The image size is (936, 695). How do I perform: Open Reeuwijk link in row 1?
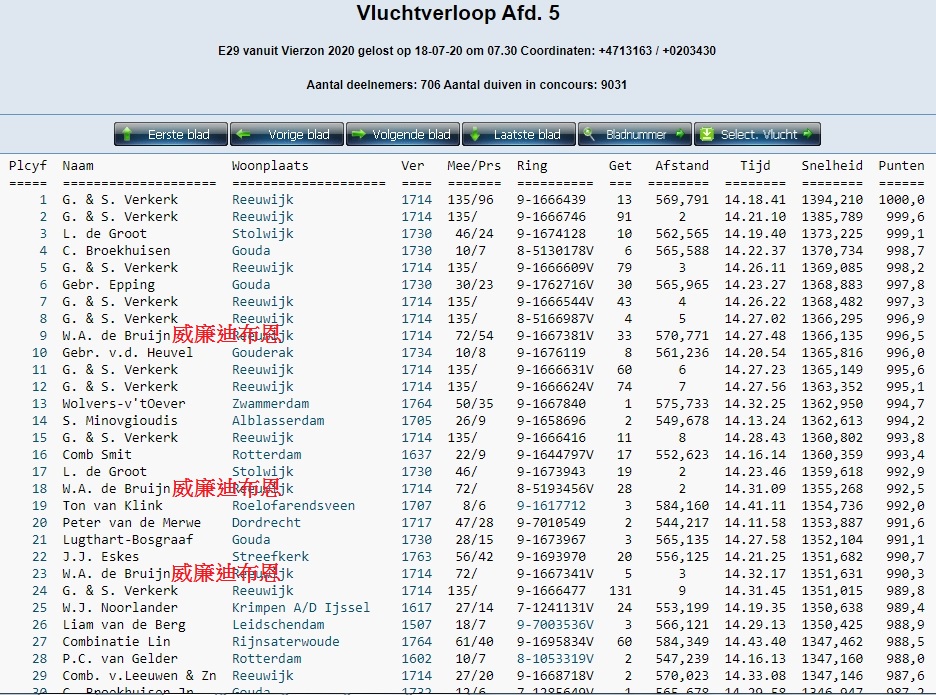(263, 199)
